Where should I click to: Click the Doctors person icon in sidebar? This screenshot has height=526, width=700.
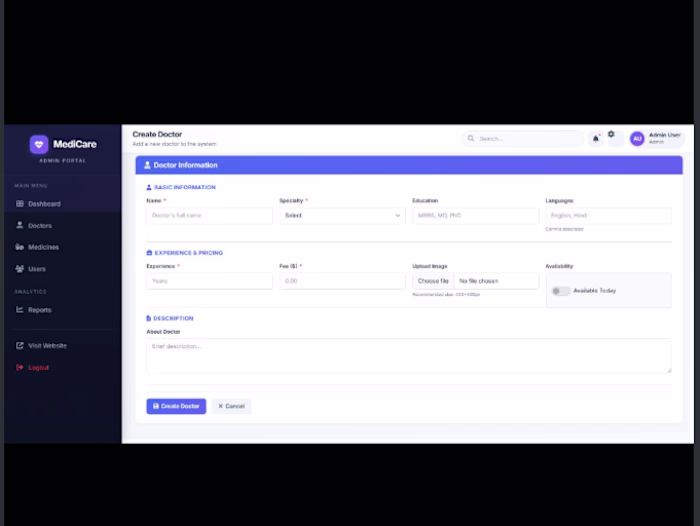coord(20,225)
